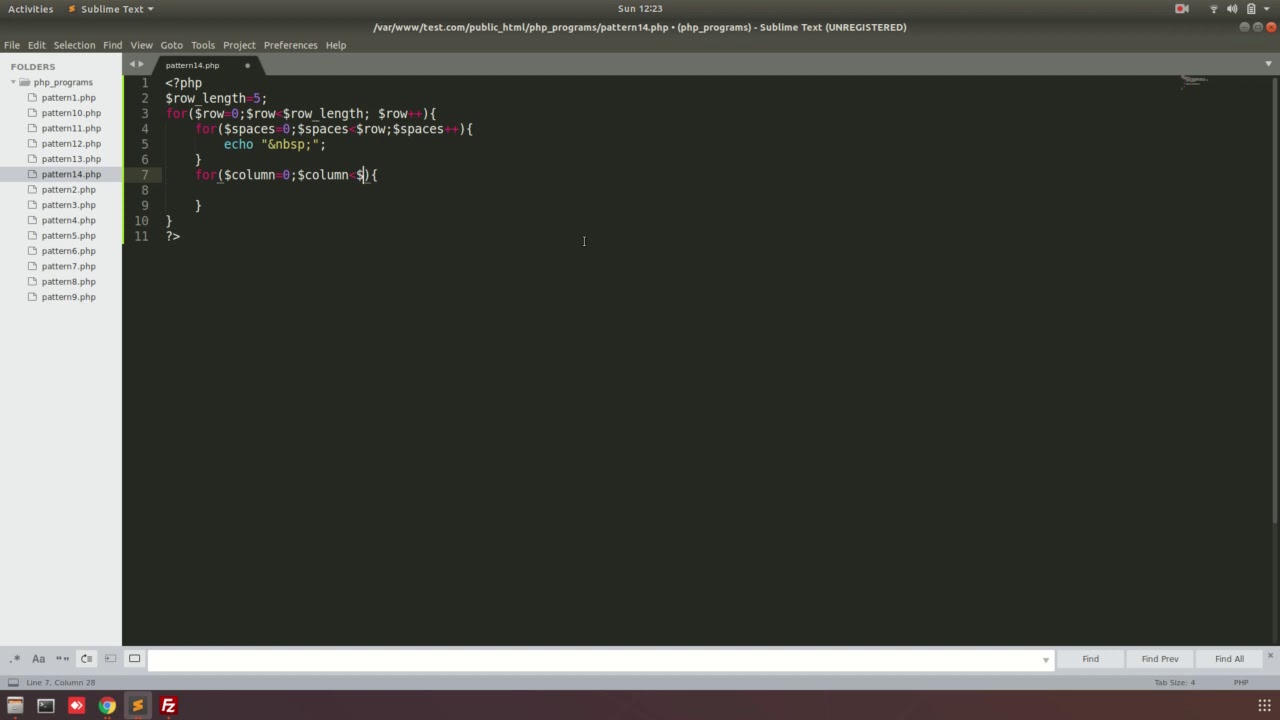Open the Find menu

coord(112,45)
